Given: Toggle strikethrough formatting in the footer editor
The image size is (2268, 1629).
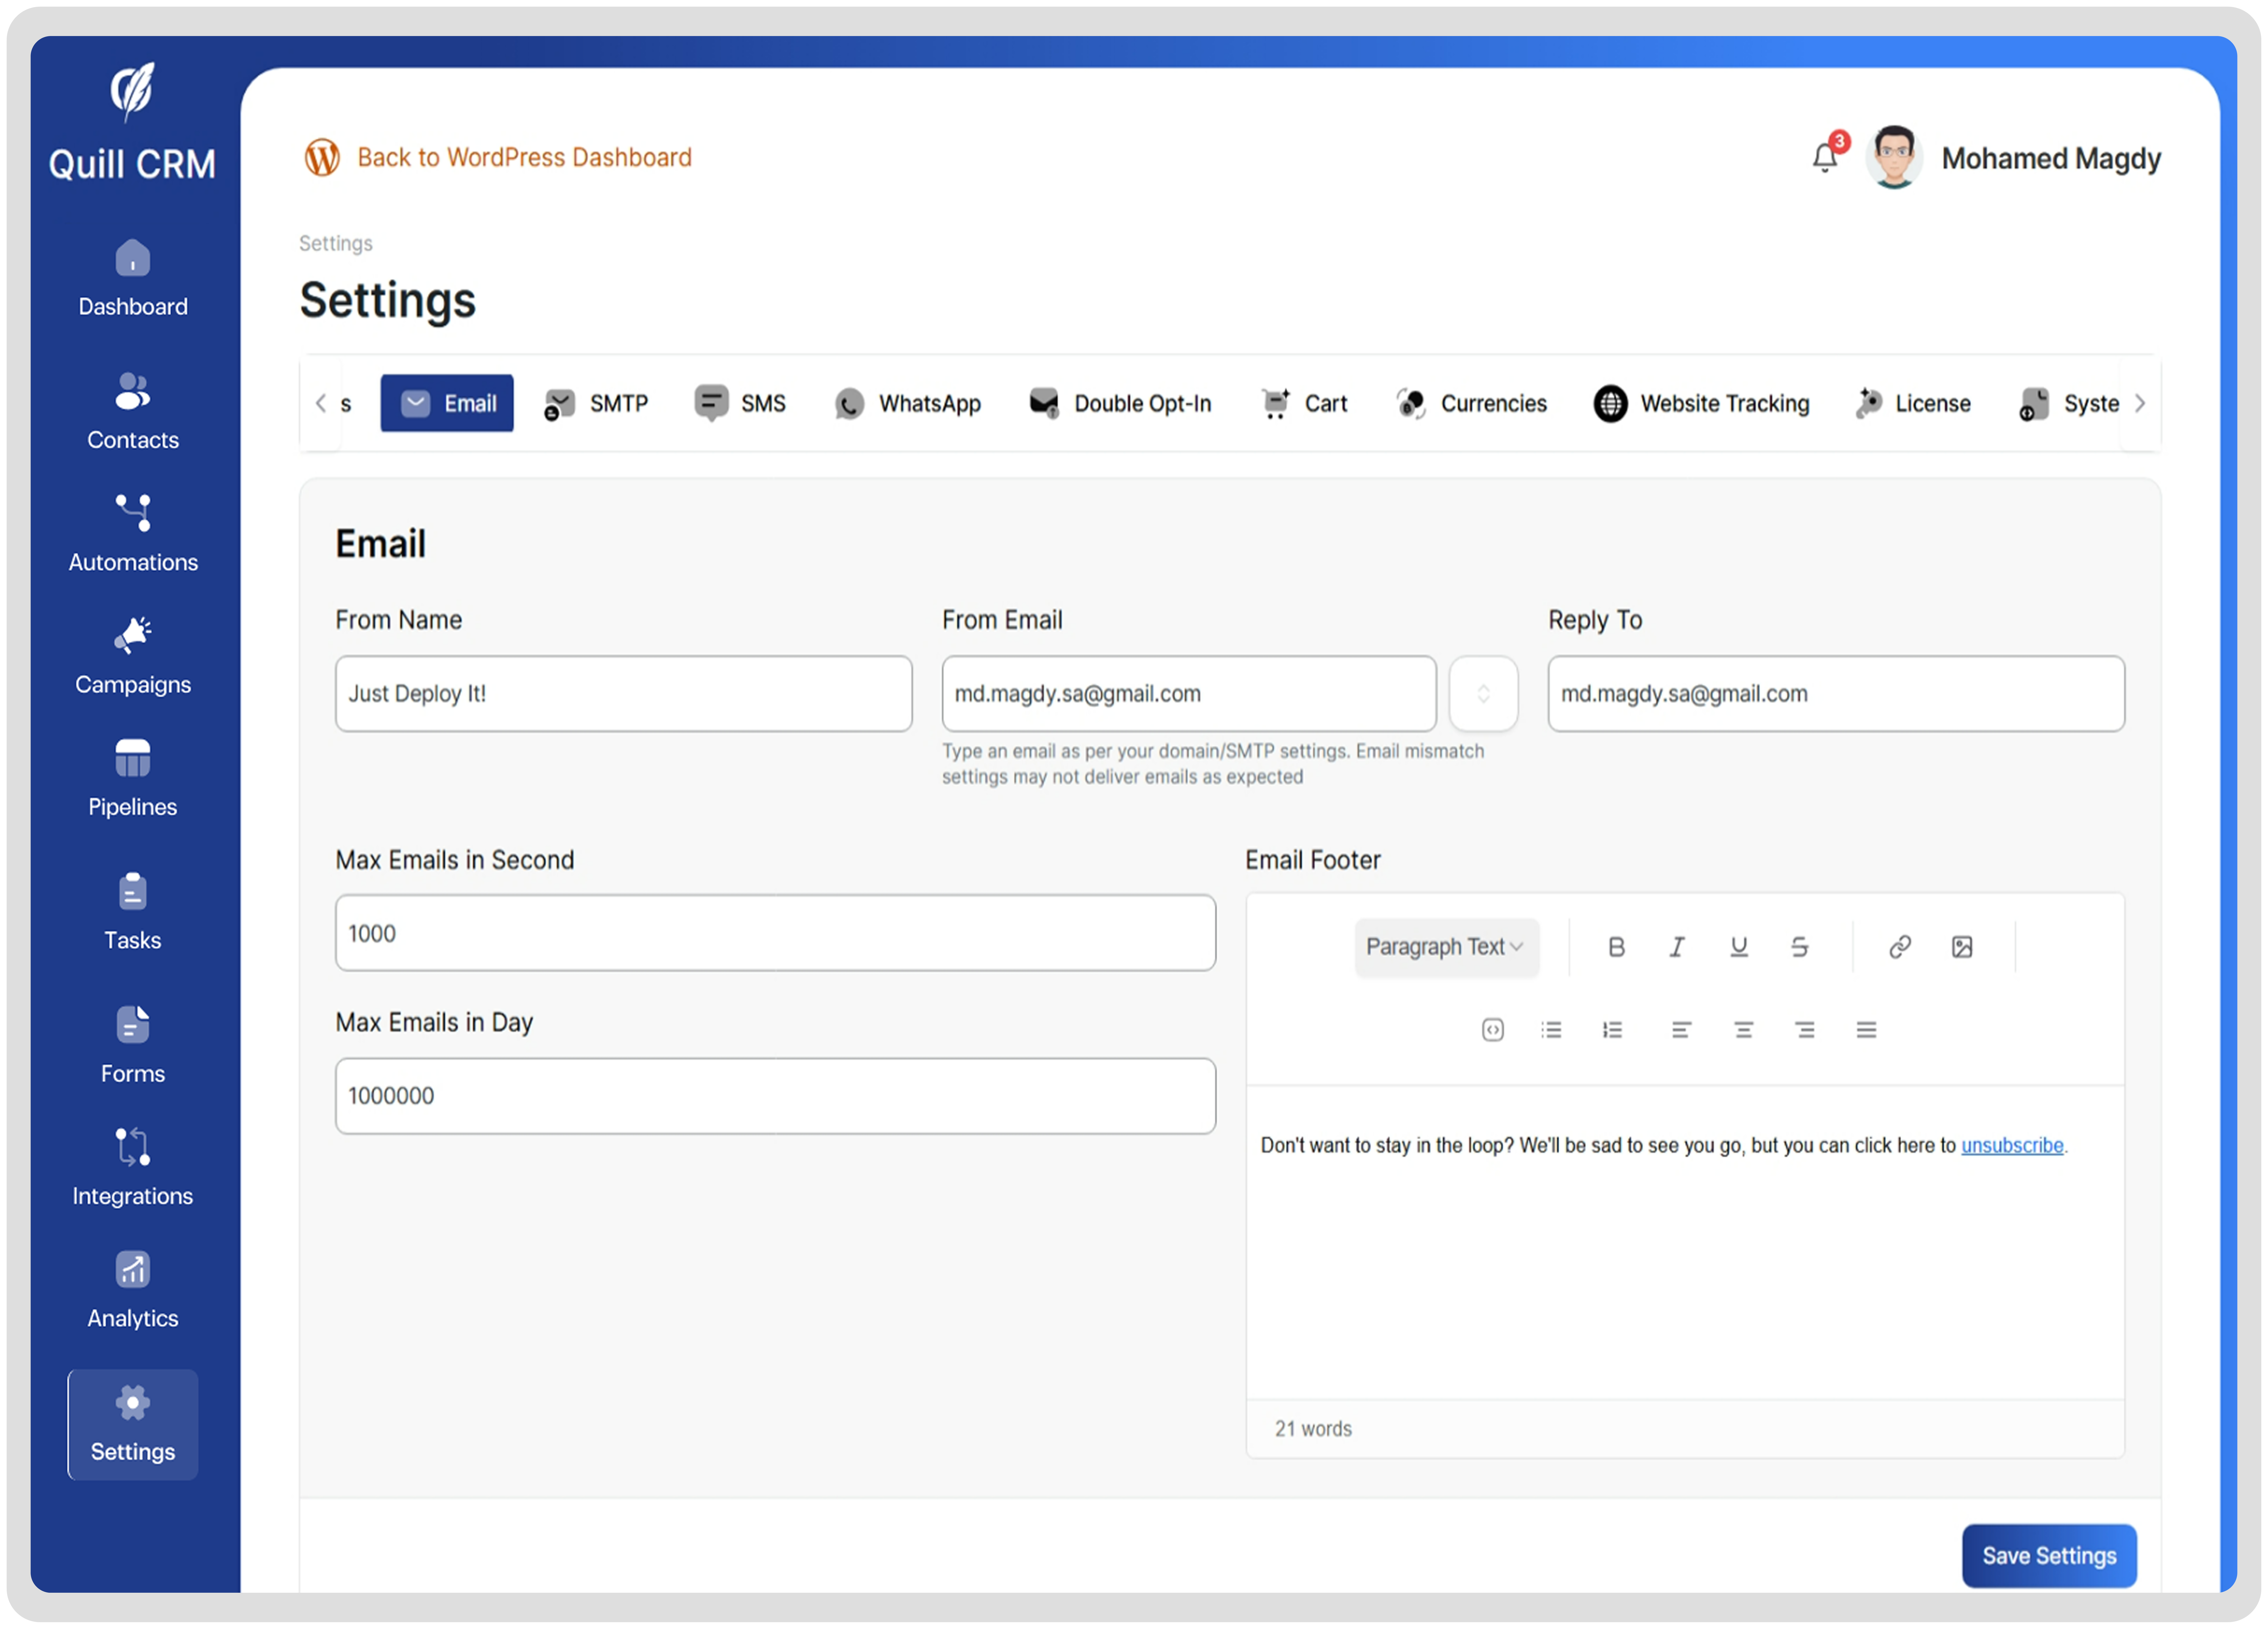Looking at the screenshot, I should 1800,946.
